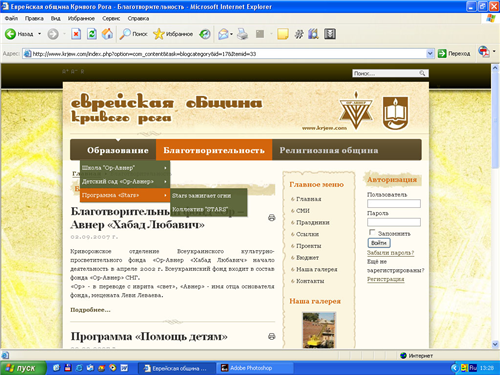Image resolution: width=500 pixels, height=375 pixels.
Task: Print the page with printer icon
Action: (243, 34)
